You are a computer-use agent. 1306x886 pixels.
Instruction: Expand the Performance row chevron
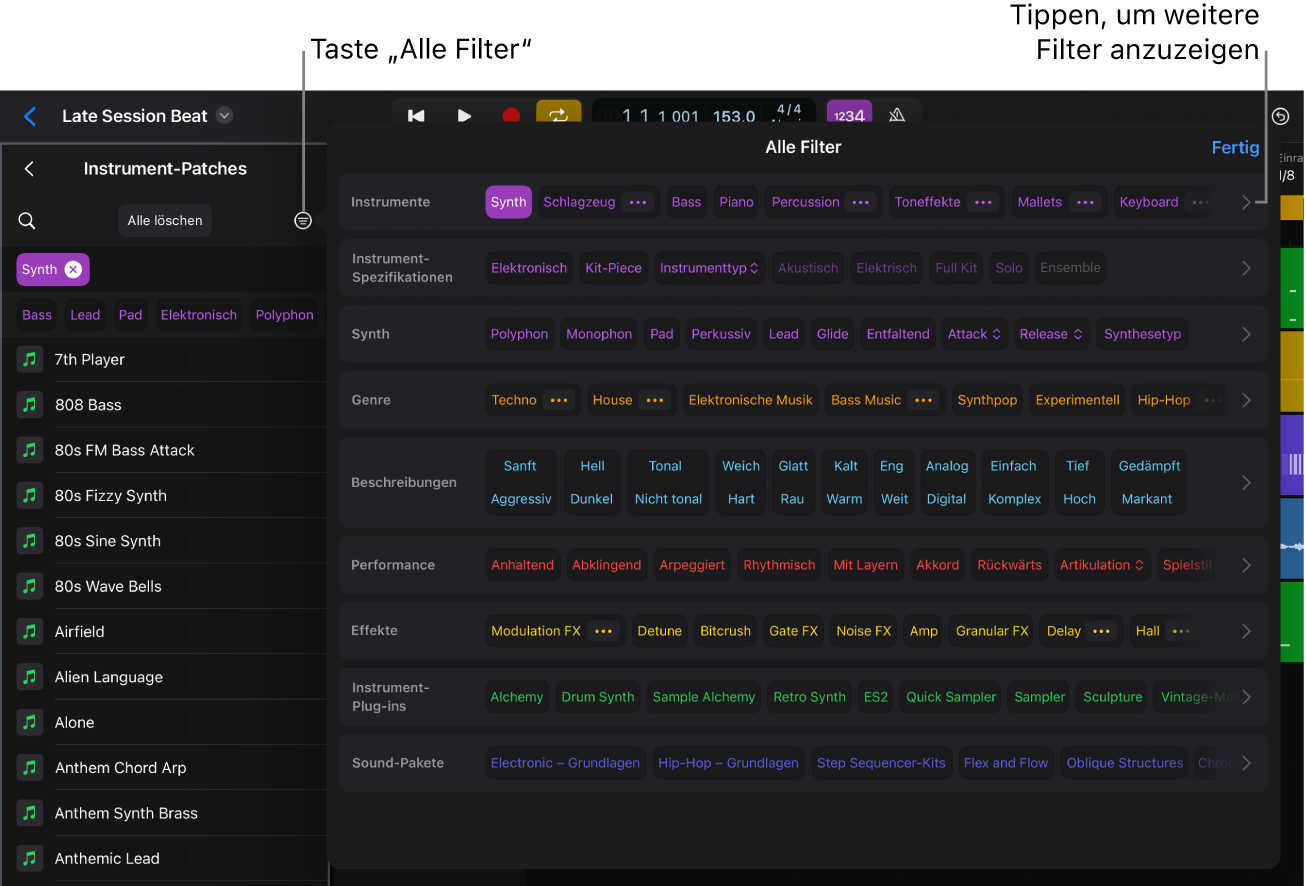click(x=1246, y=565)
